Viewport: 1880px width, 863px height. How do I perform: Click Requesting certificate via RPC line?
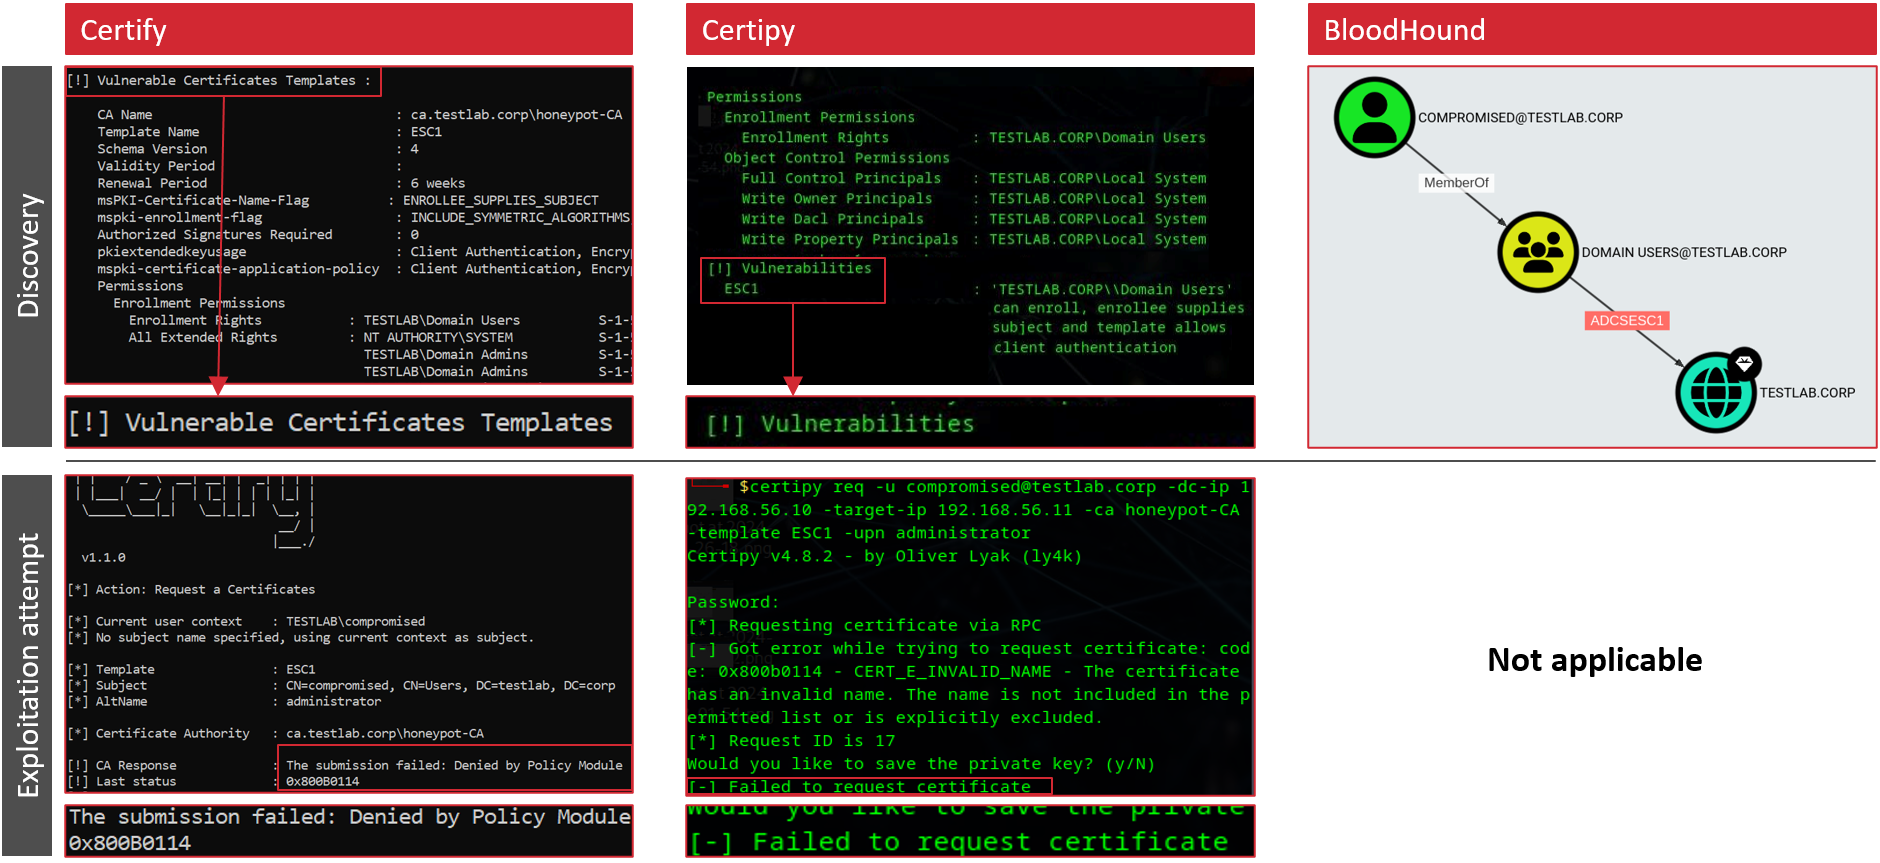point(864,625)
